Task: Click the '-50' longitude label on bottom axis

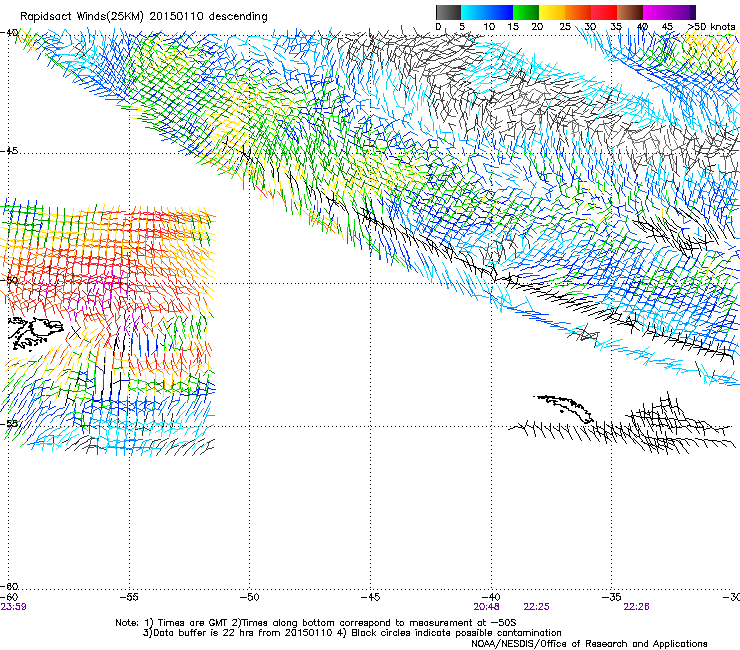Action: click(250, 597)
